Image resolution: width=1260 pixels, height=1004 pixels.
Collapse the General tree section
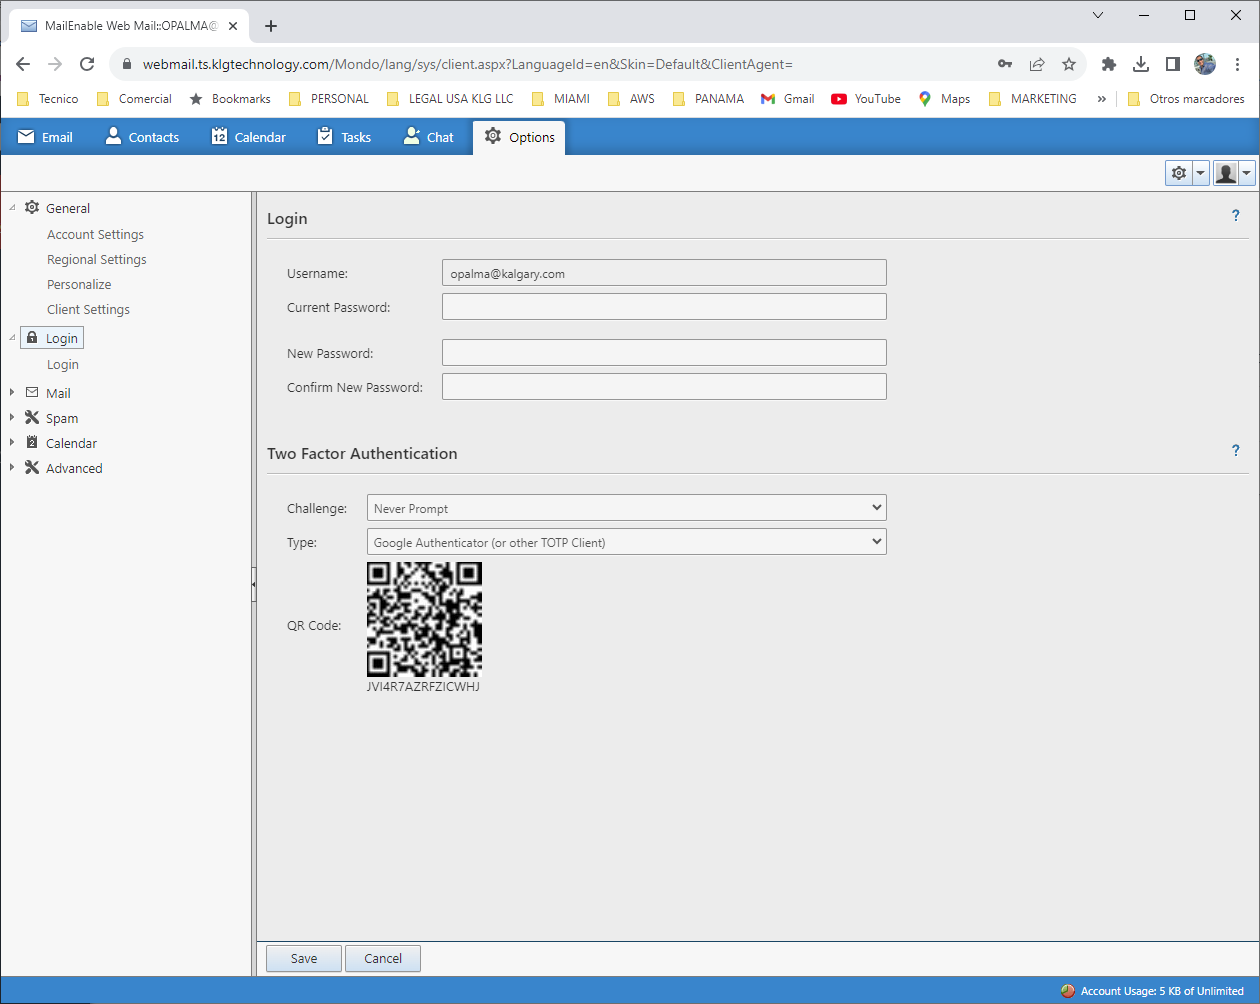[12, 208]
